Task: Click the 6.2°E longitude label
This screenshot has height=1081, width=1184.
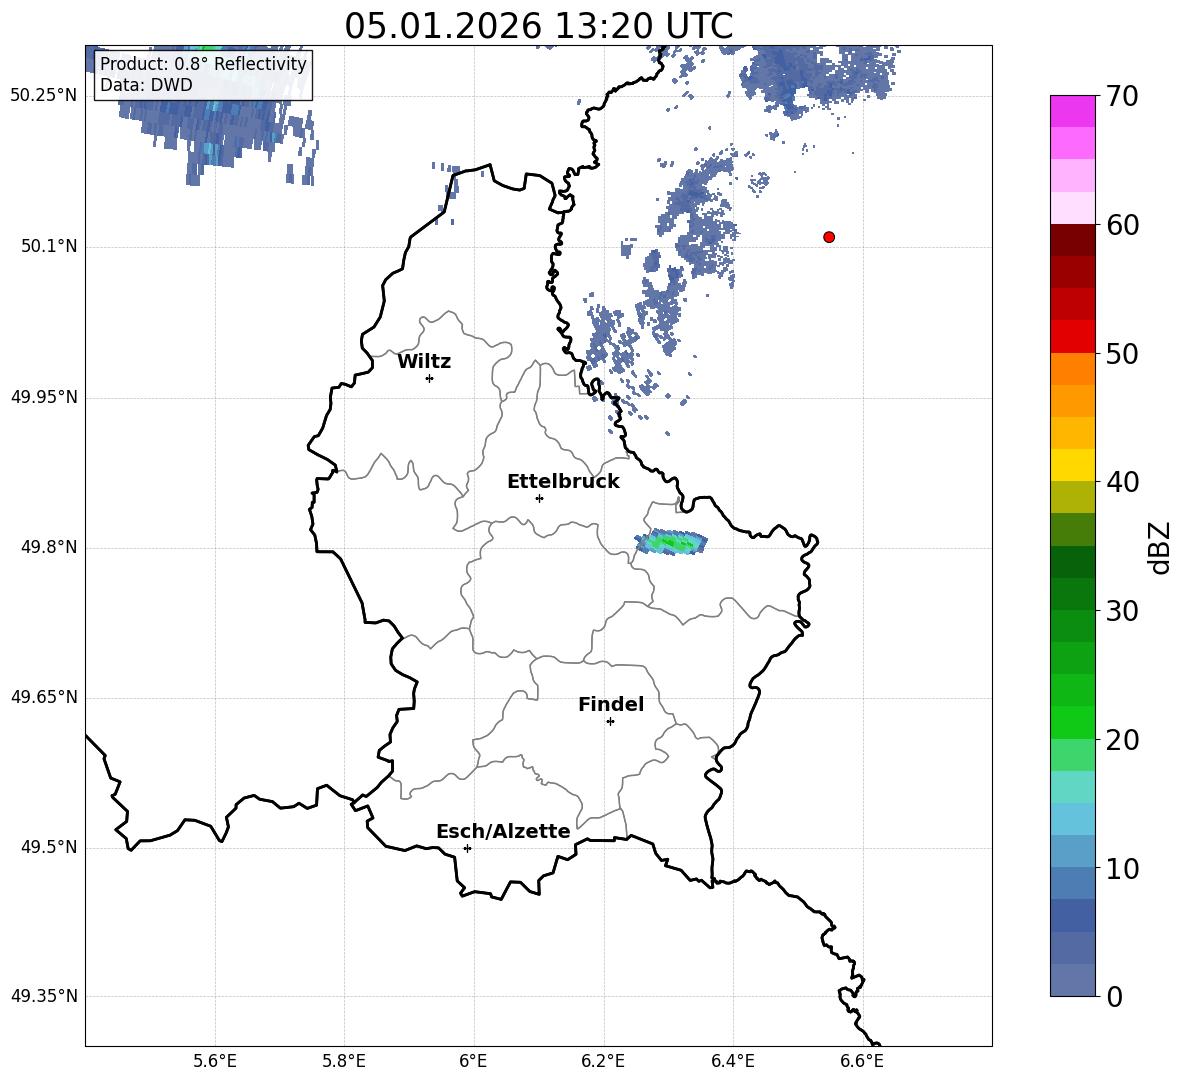Action: 603,1061
